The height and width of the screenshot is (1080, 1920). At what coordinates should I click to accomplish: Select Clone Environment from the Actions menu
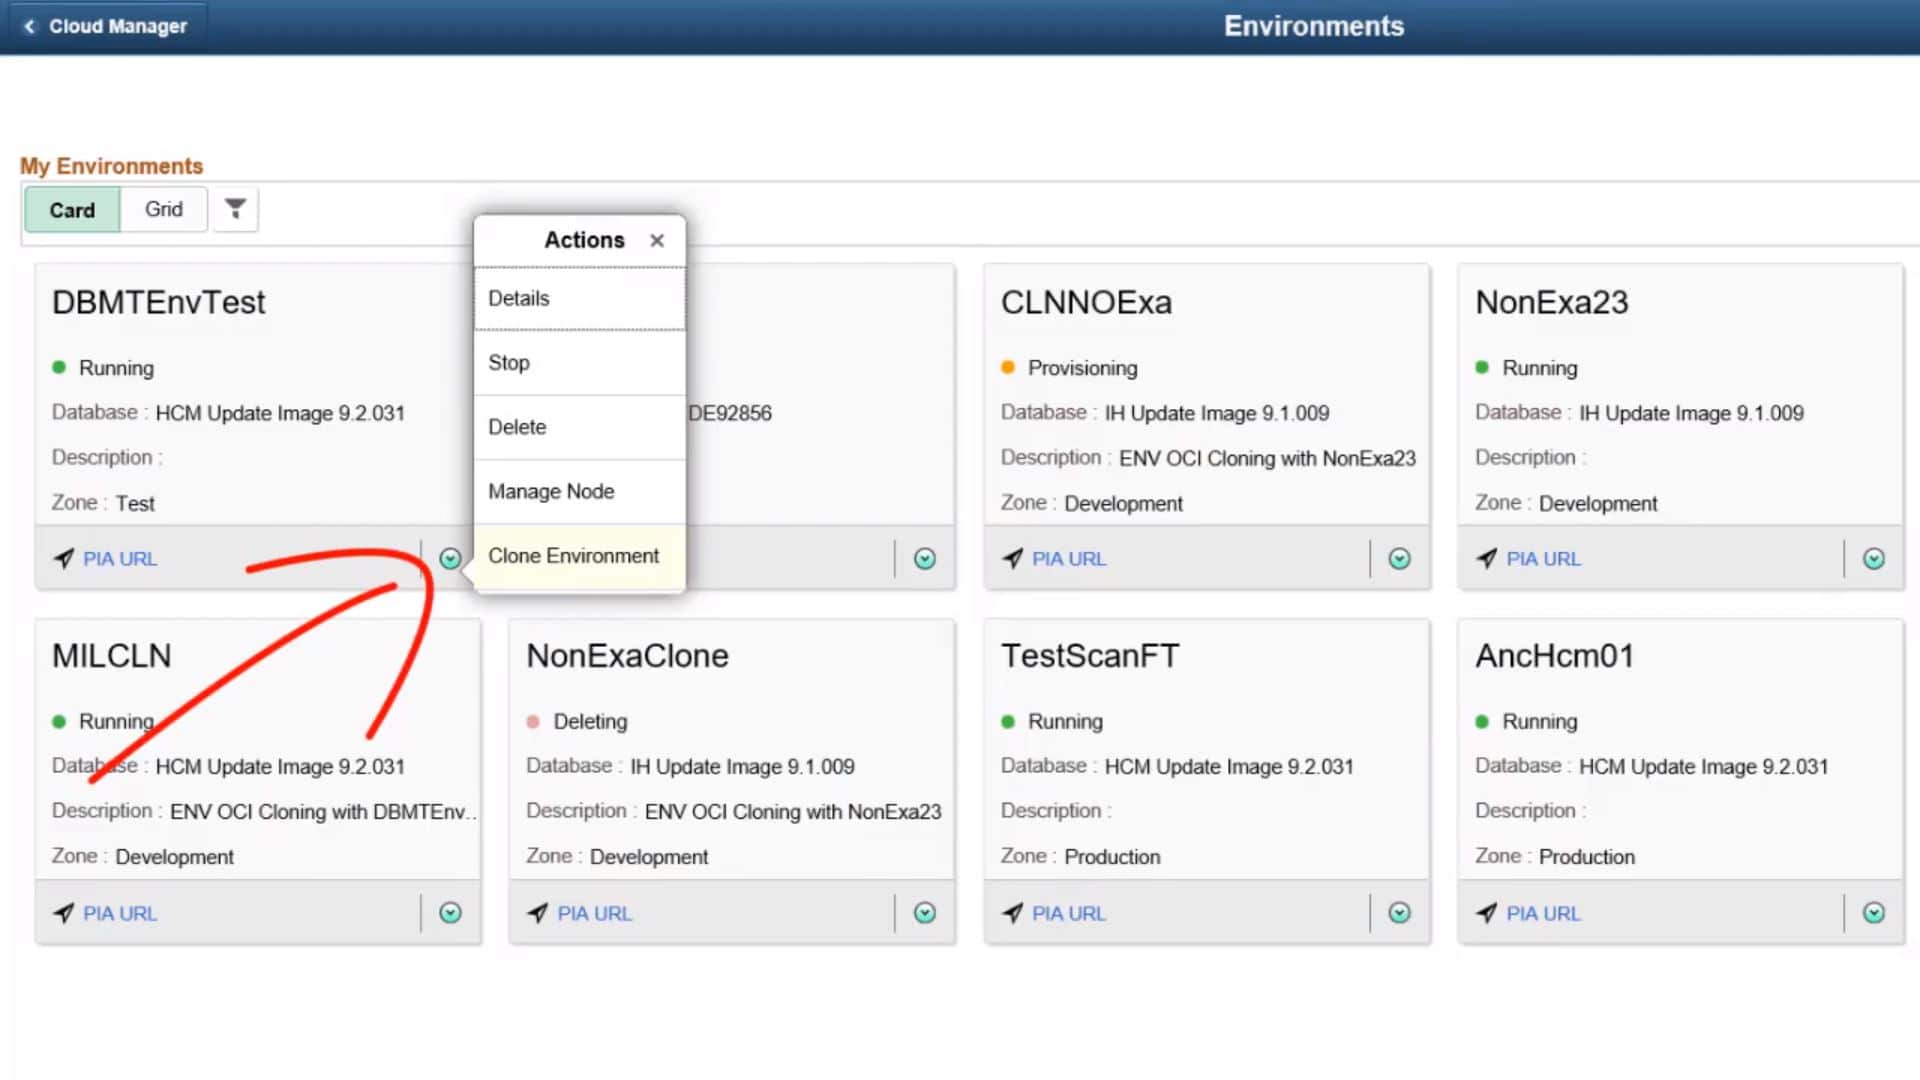(573, 555)
